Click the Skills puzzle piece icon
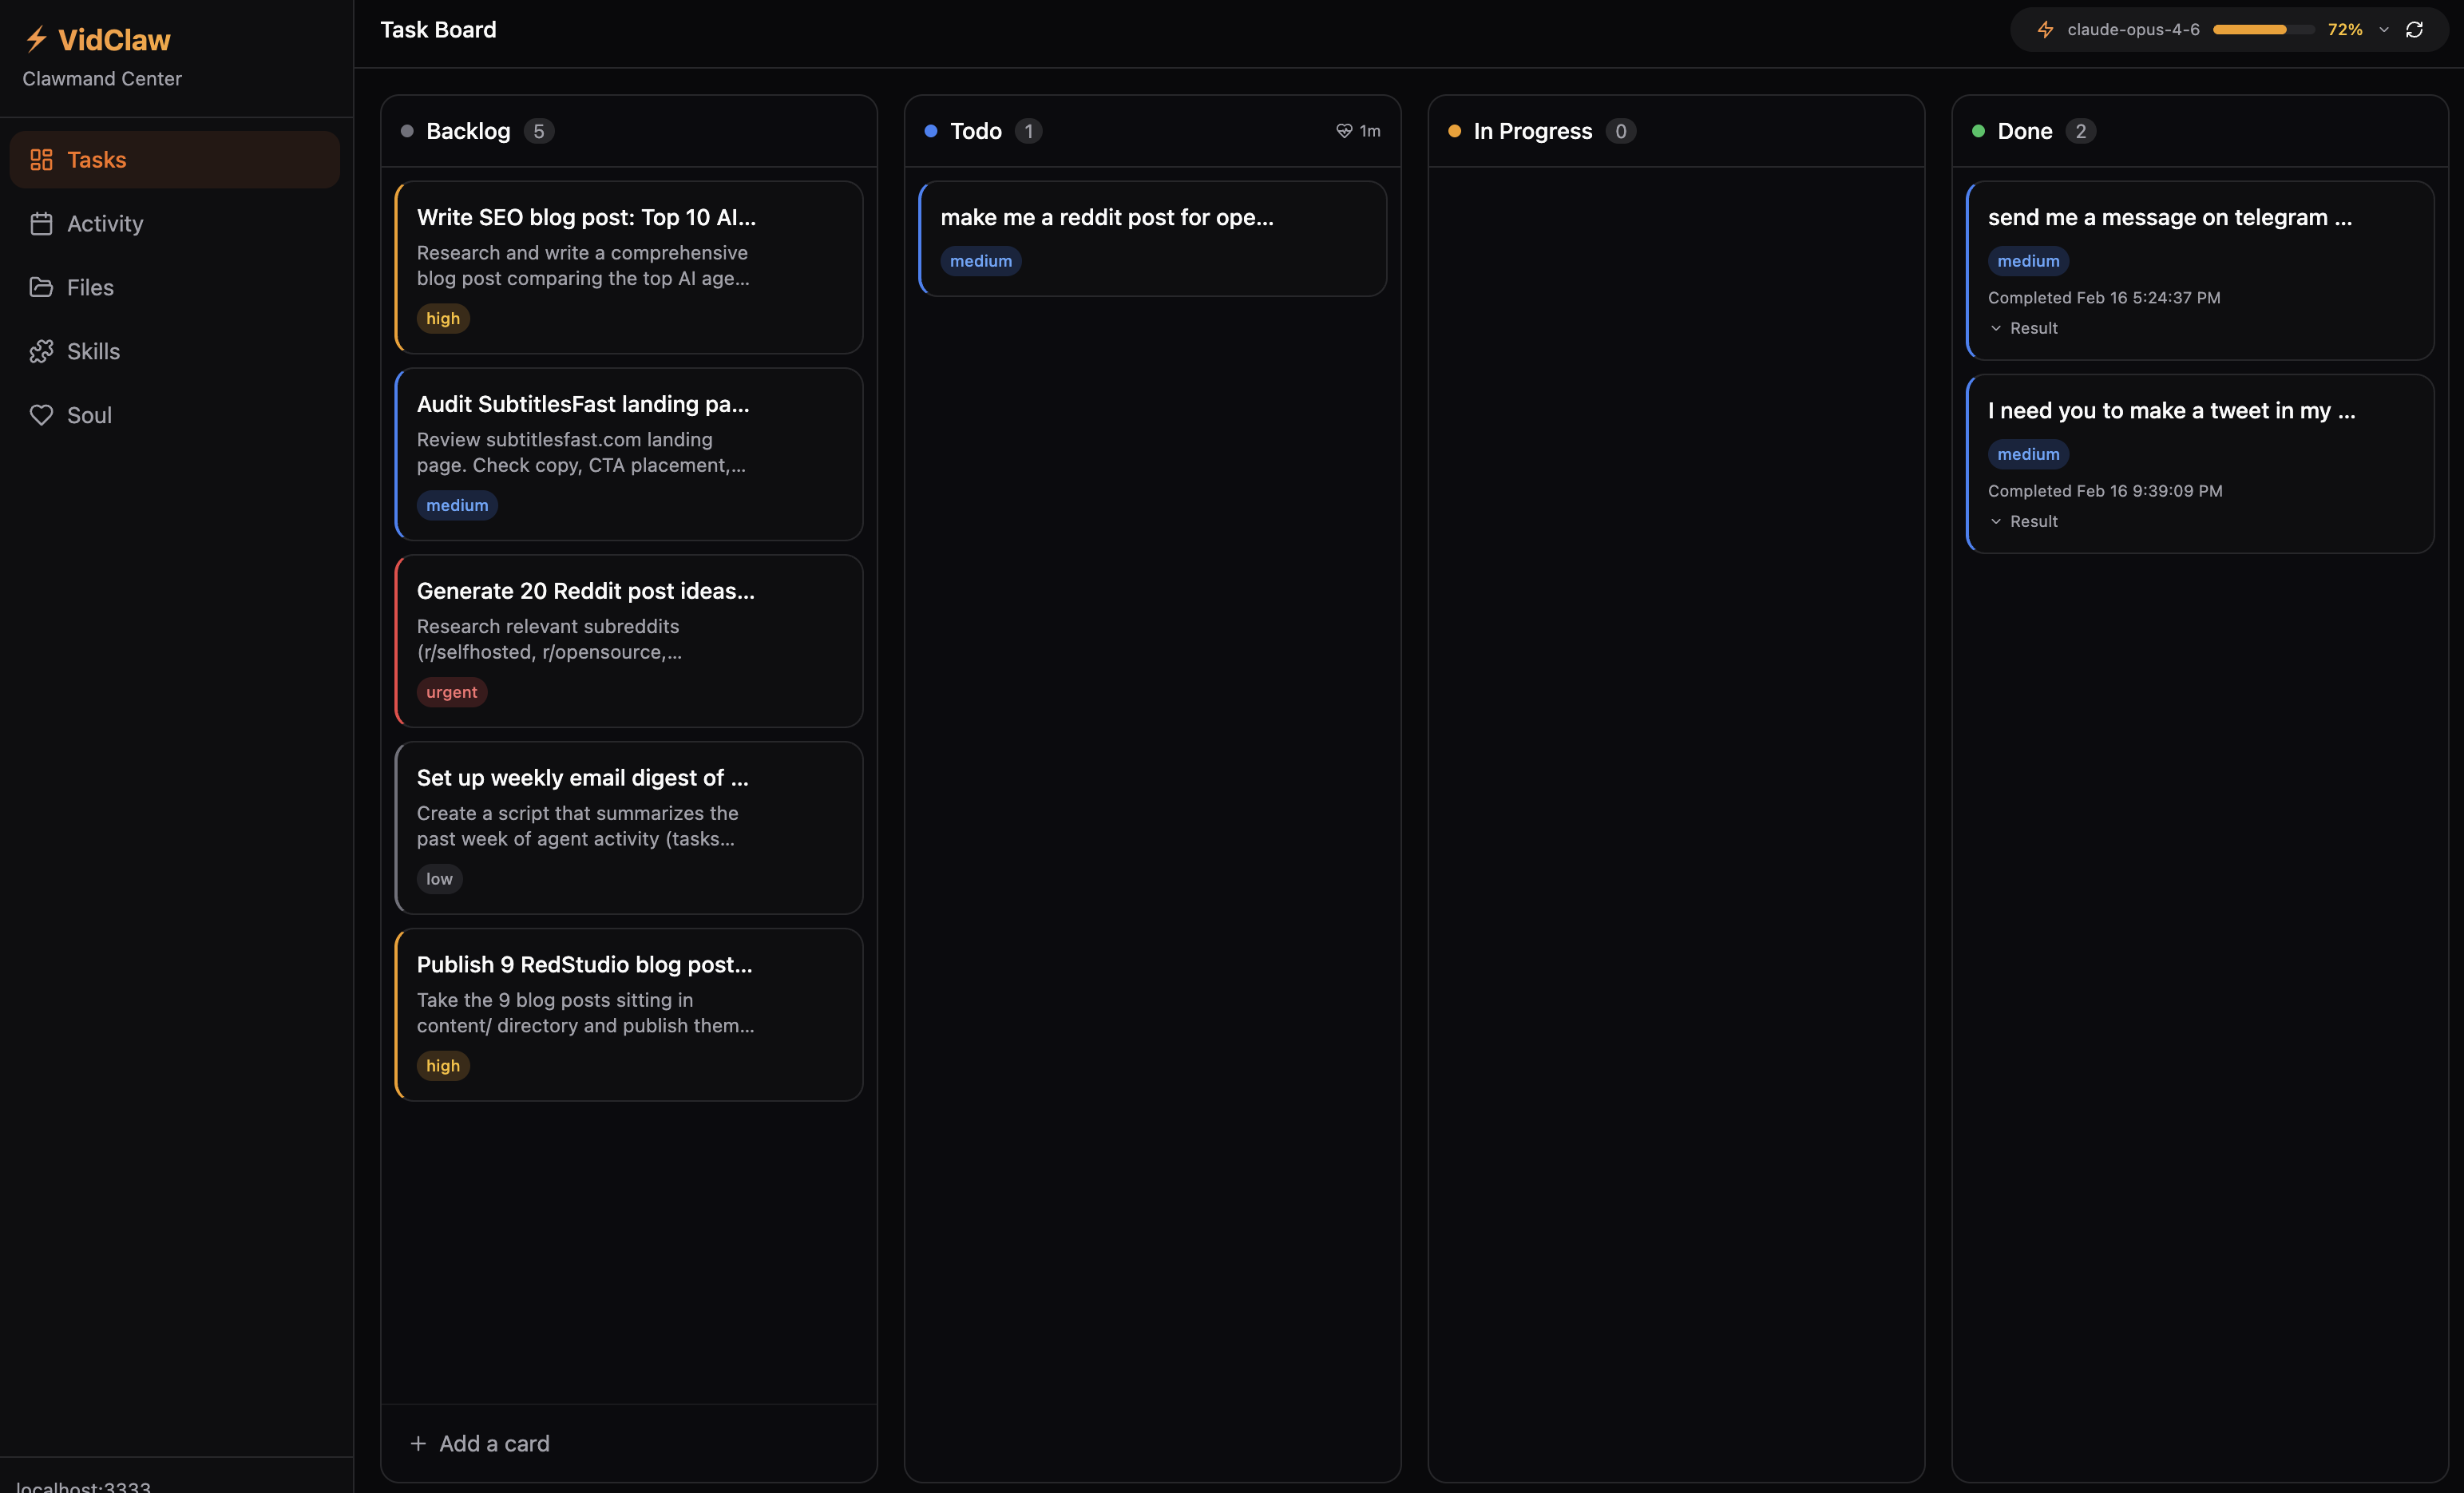 tap(41, 352)
